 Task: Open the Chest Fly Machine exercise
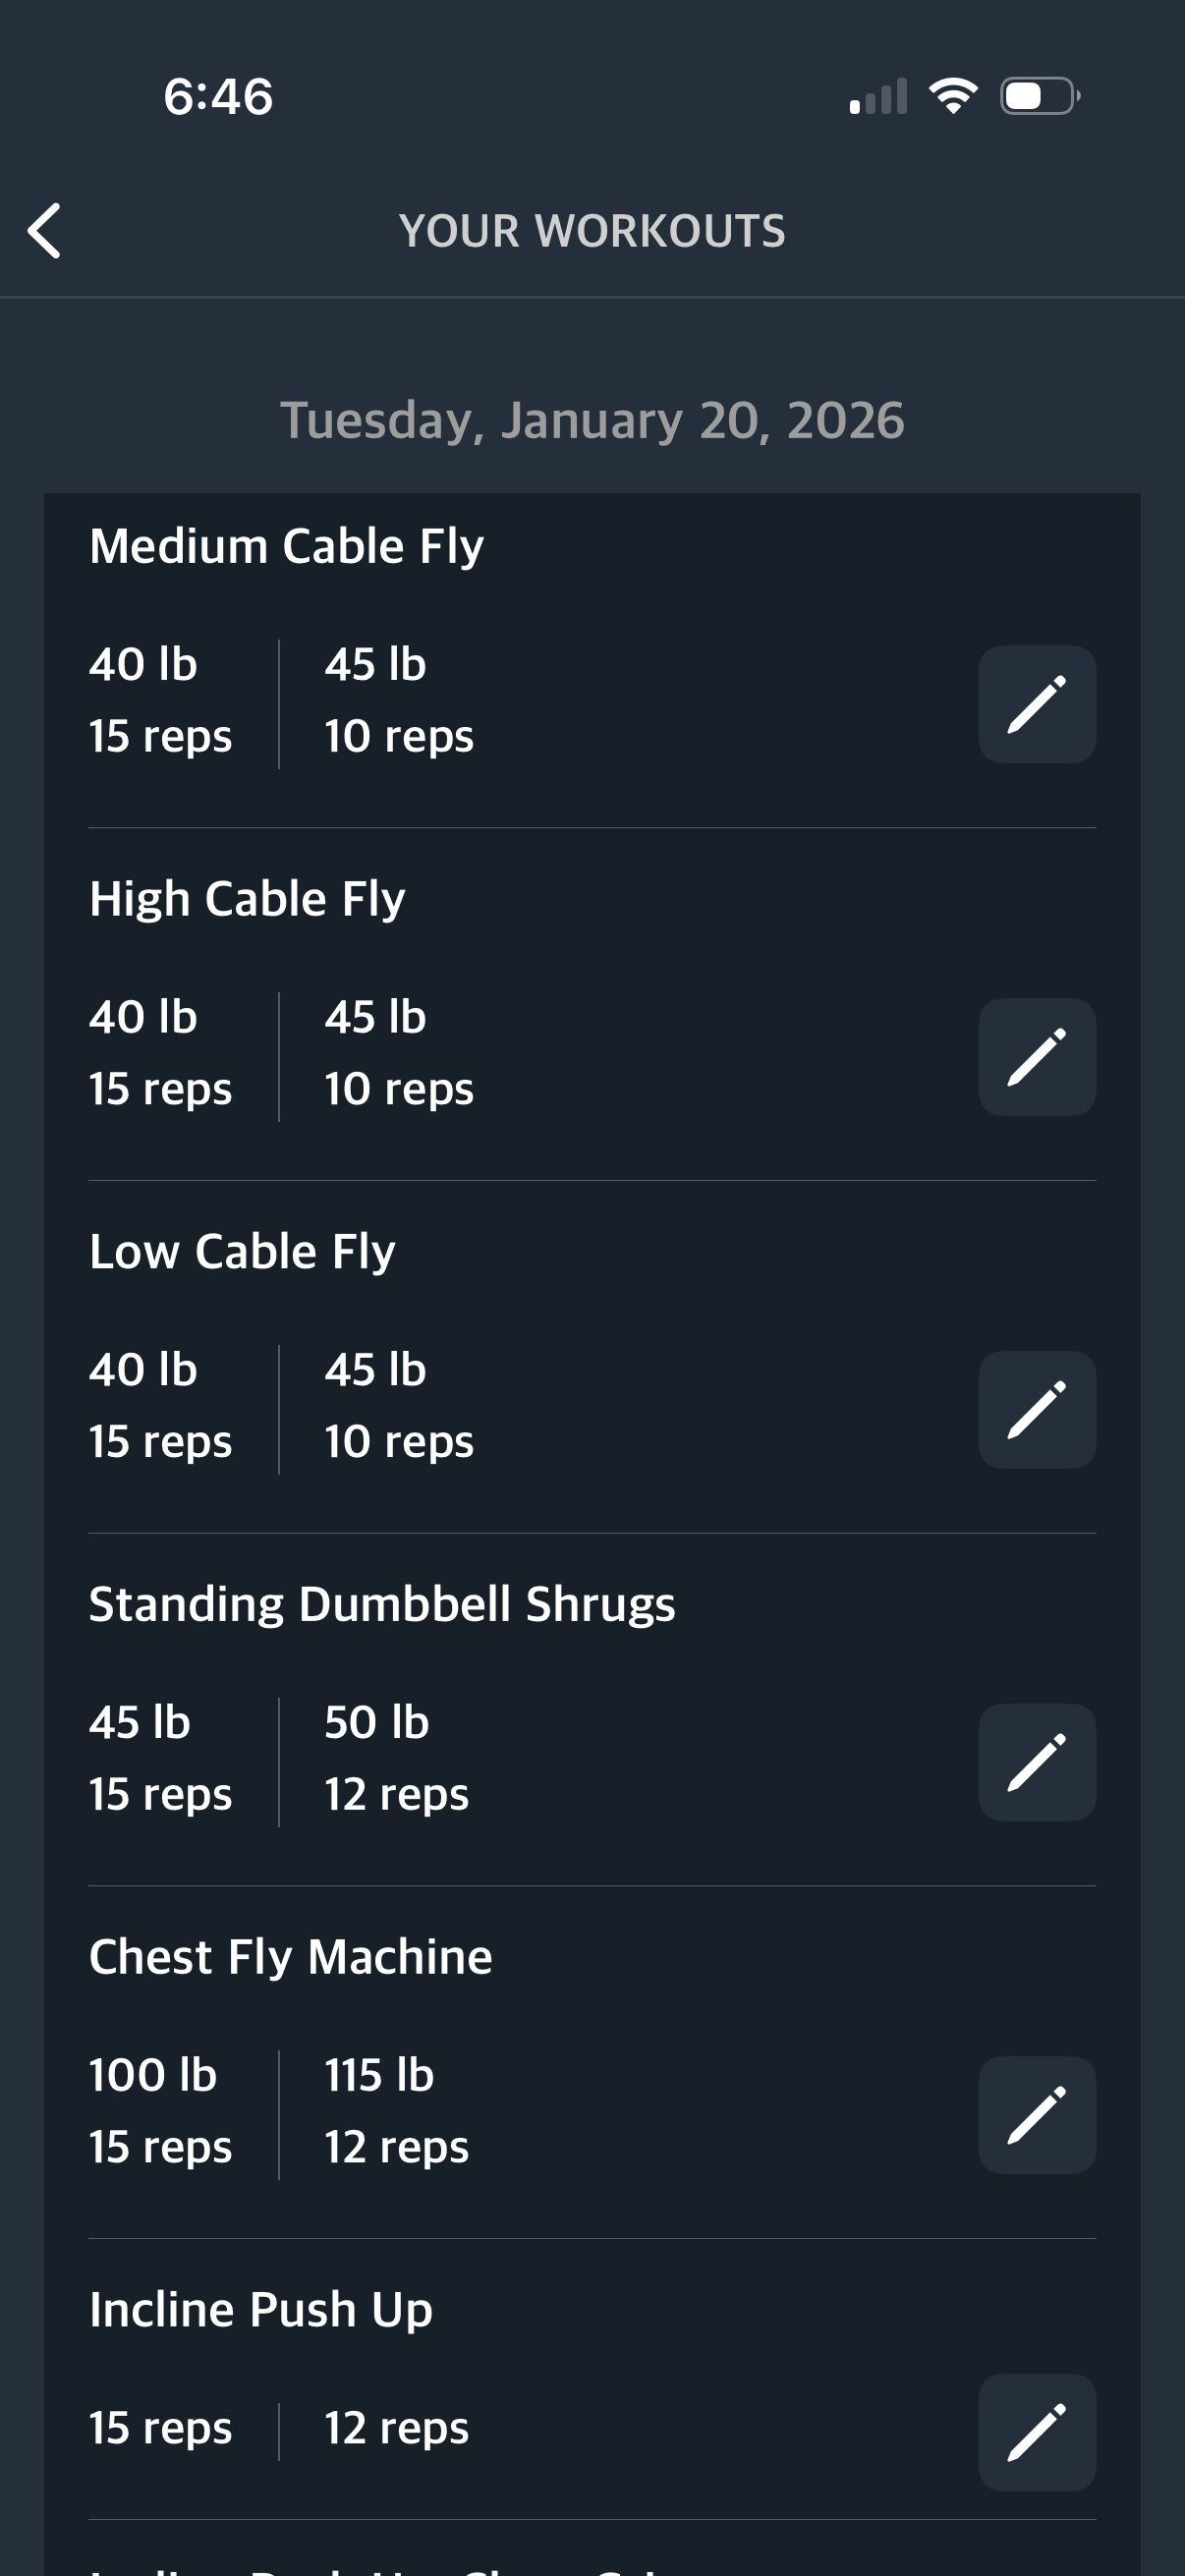pyautogui.click(x=290, y=1957)
